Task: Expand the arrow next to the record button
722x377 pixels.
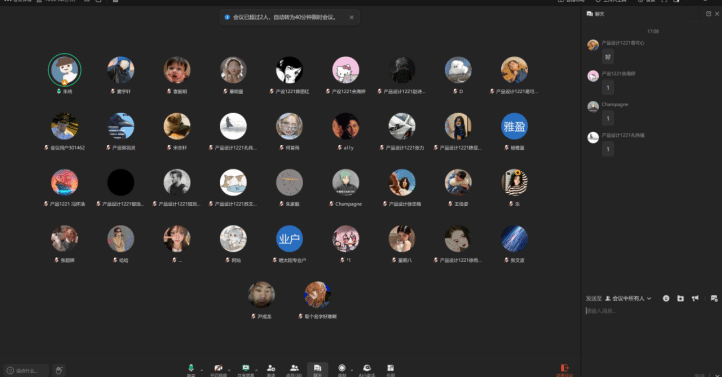Action: point(352,369)
